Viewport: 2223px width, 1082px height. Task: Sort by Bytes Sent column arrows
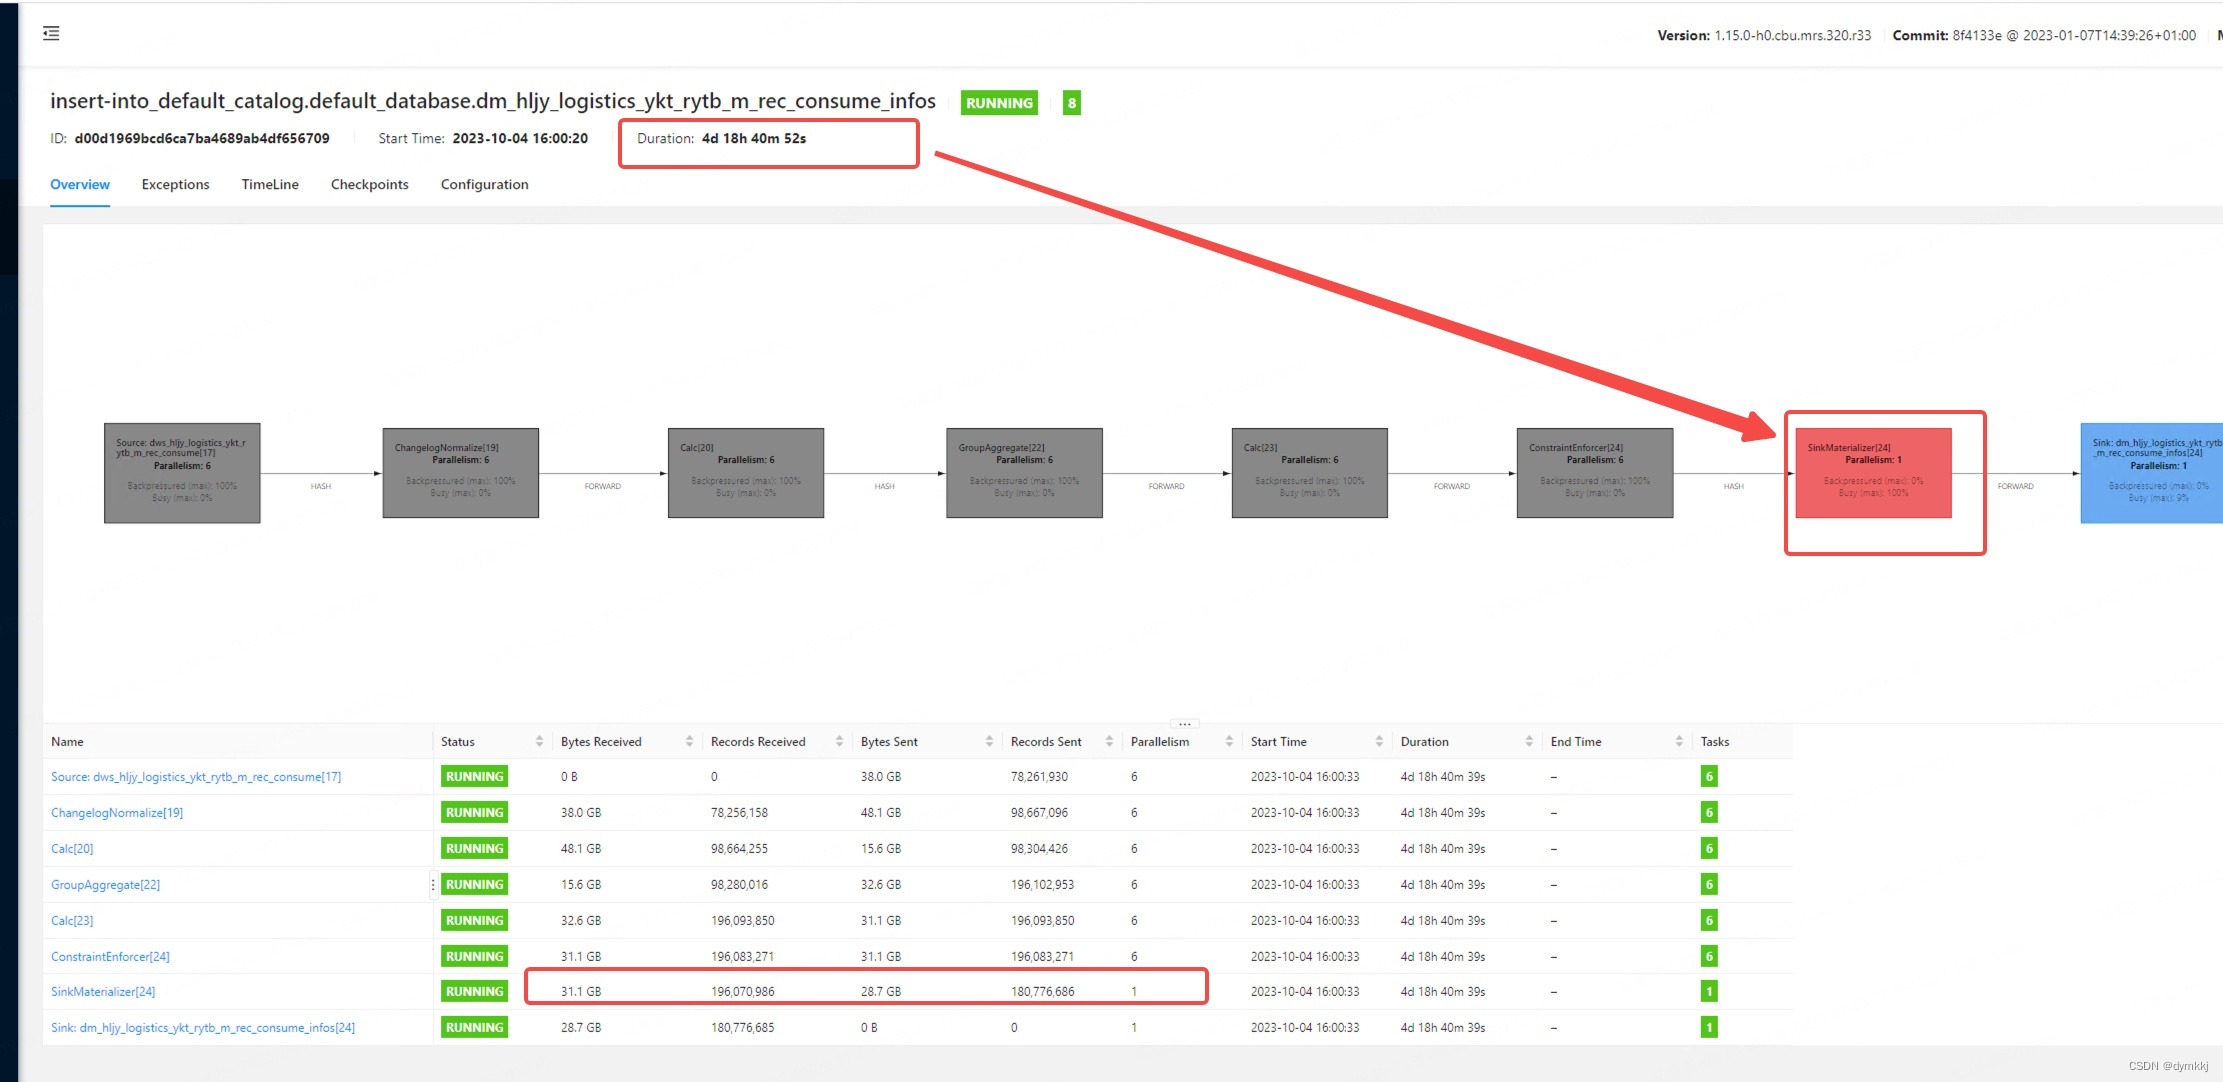click(989, 741)
